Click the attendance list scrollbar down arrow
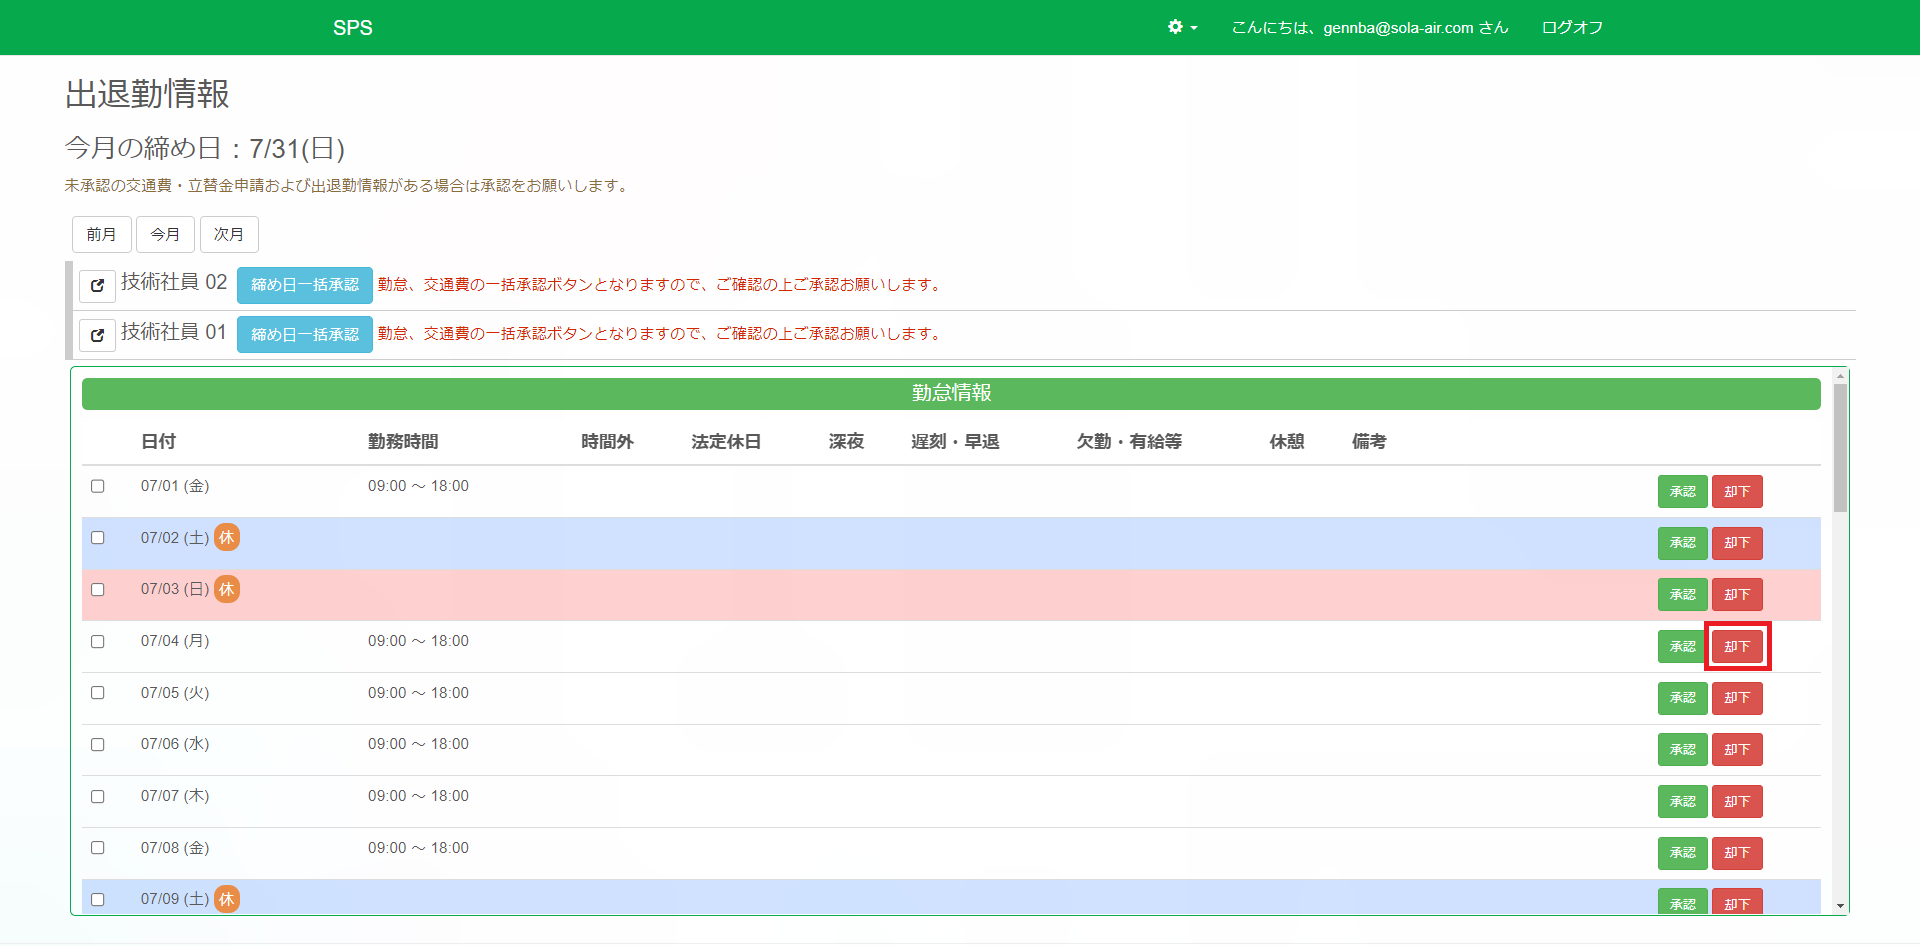The height and width of the screenshot is (946, 1920). [x=1840, y=906]
